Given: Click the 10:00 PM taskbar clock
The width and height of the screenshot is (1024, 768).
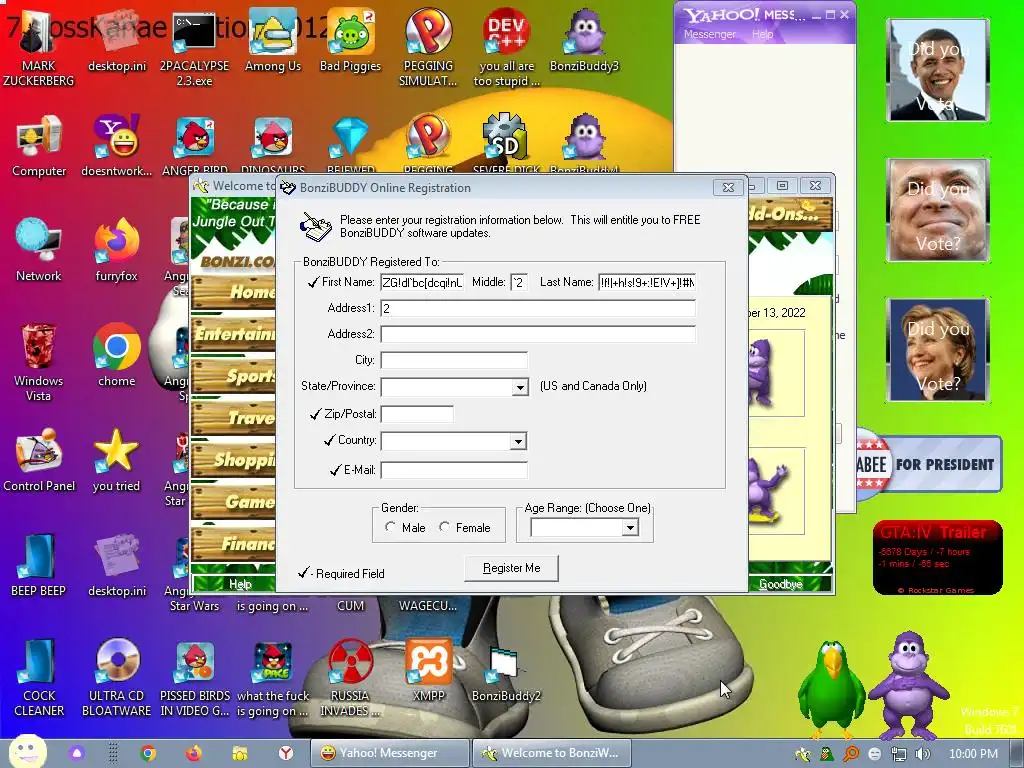Looking at the screenshot, I should 973,754.
